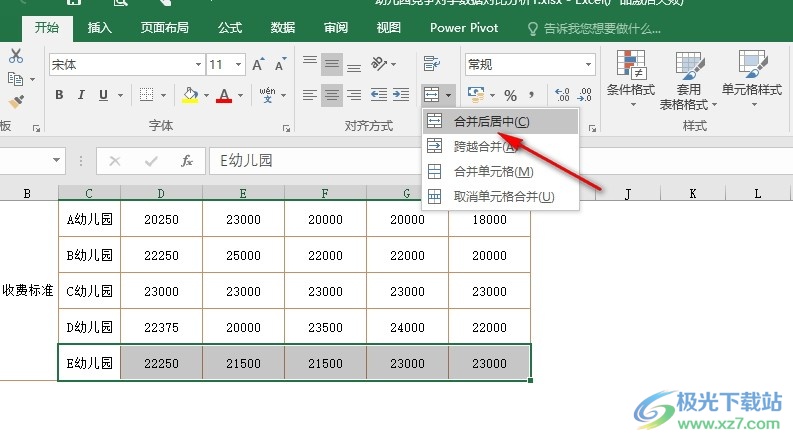793x440 pixels.
Task: Select cell with value 18000
Action: coord(489,219)
